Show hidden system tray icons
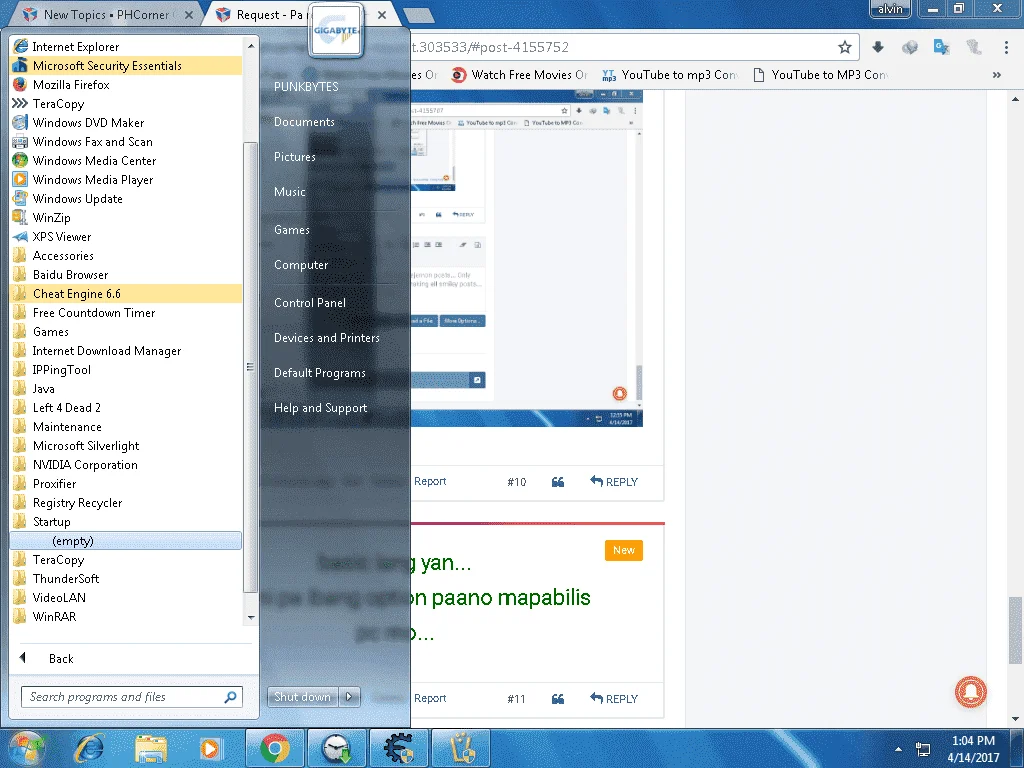This screenshot has width=1024, height=768. pyautogui.click(x=898, y=749)
